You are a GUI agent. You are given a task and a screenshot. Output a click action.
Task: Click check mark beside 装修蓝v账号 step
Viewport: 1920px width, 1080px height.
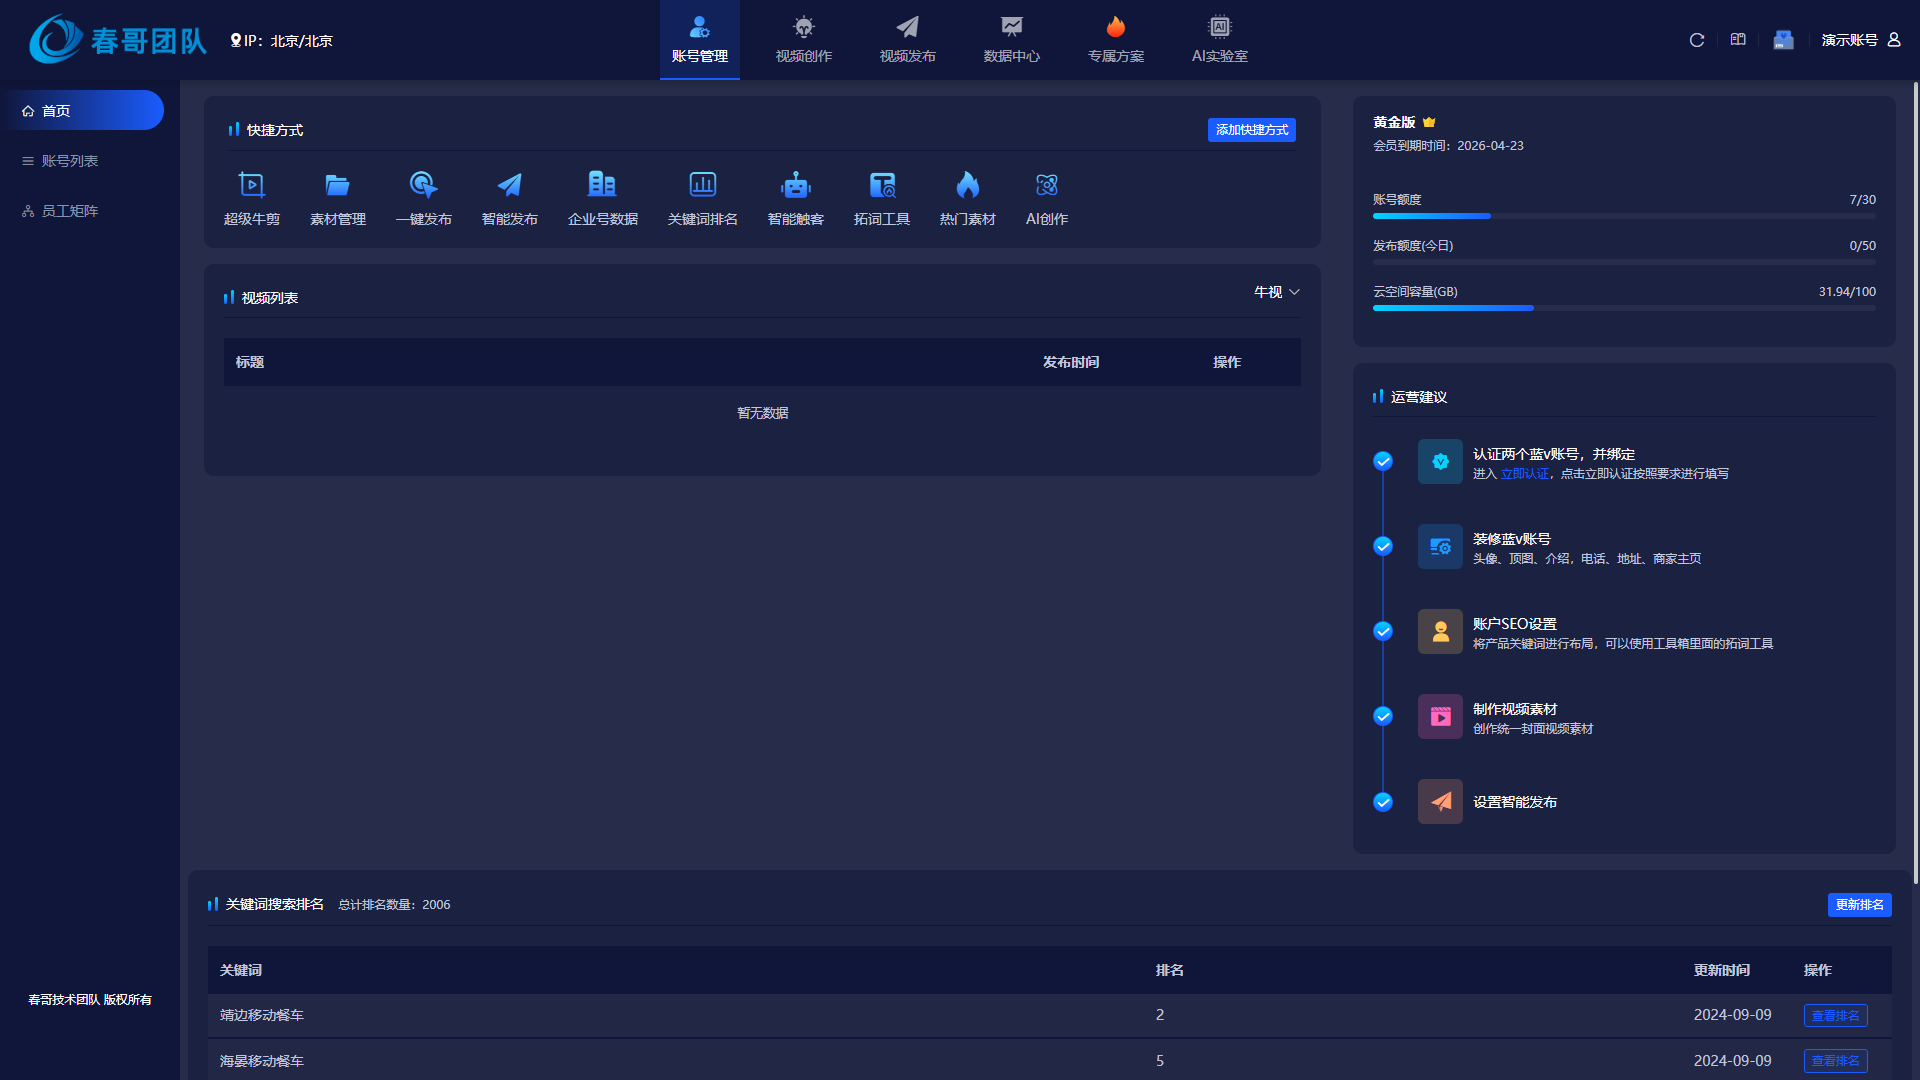[1383, 546]
